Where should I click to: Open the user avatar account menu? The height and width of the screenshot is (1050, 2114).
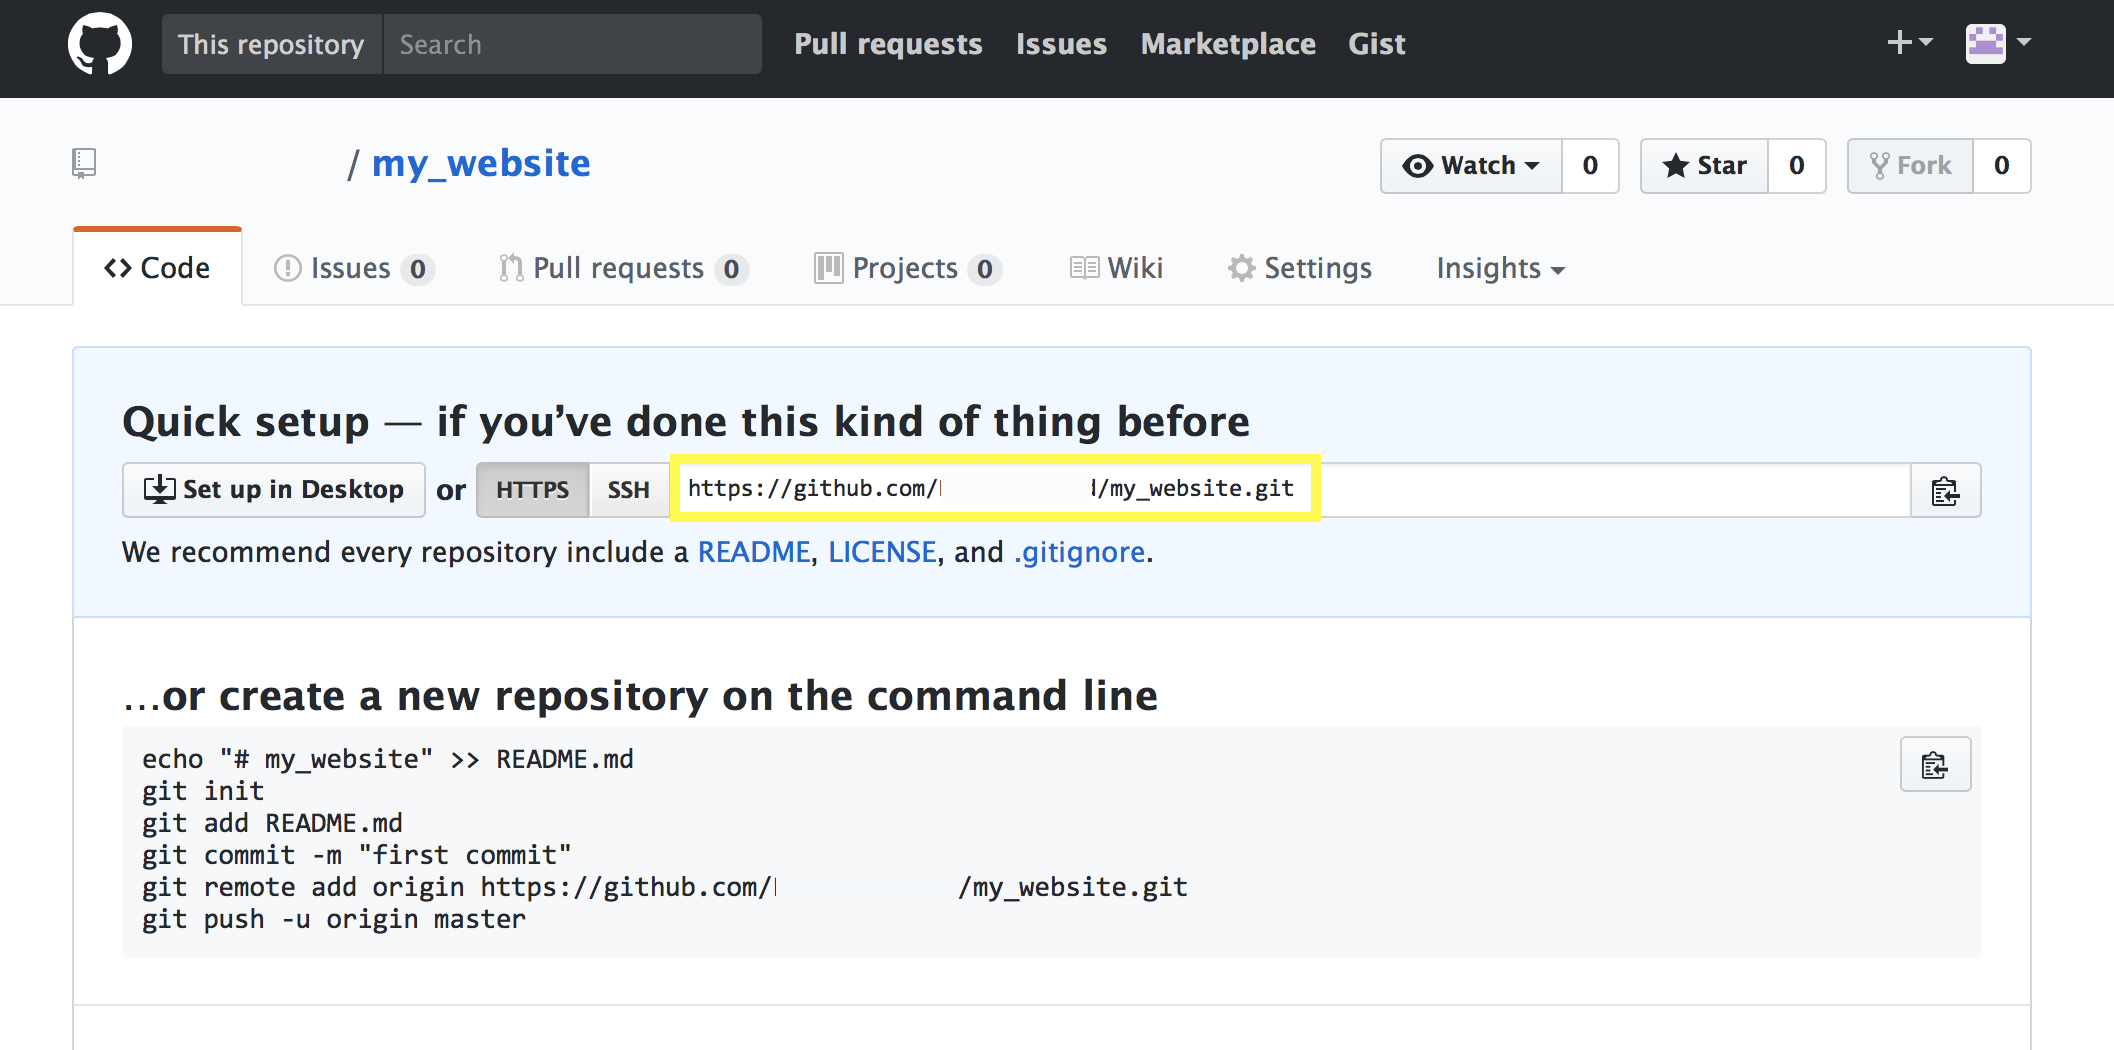[1998, 43]
